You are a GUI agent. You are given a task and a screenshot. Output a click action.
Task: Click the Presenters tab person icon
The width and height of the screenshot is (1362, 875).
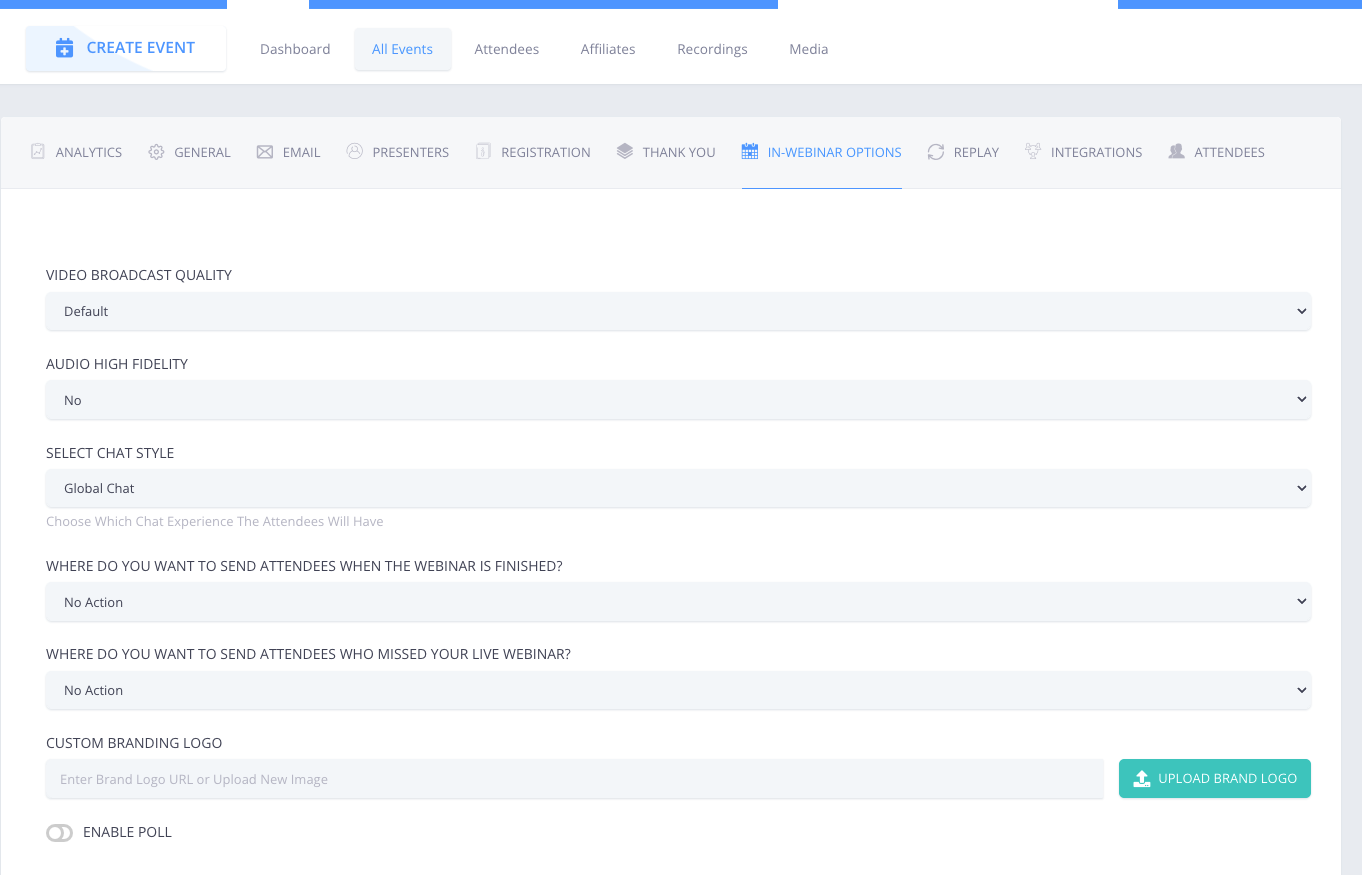[354, 151]
